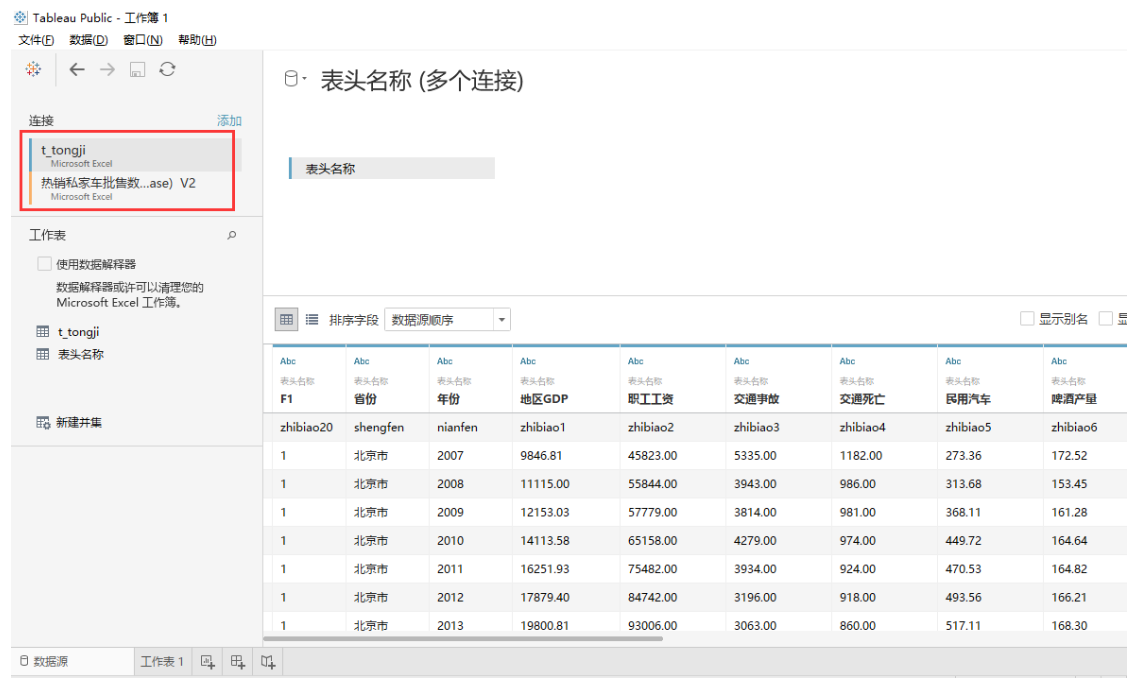Open the 窗口(N) menu
Image resolution: width=1135 pixels, height=682 pixels.
pos(143,40)
